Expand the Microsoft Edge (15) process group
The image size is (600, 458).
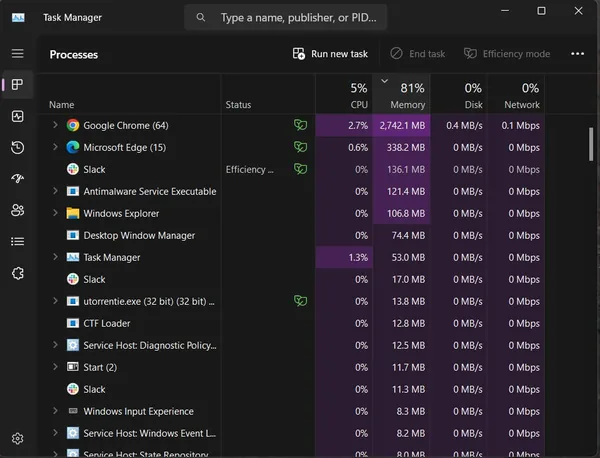55,147
